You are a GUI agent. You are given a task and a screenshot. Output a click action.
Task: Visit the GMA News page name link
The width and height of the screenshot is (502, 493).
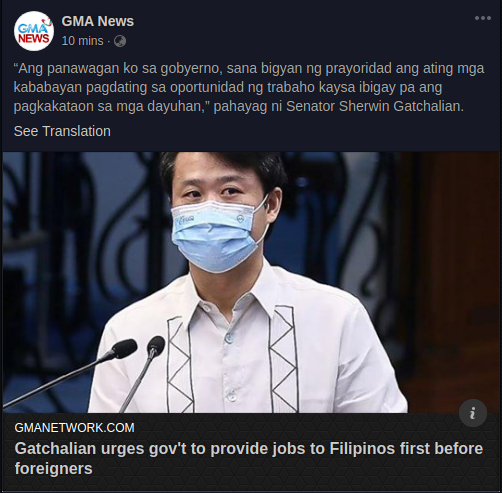(x=98, y=21)
